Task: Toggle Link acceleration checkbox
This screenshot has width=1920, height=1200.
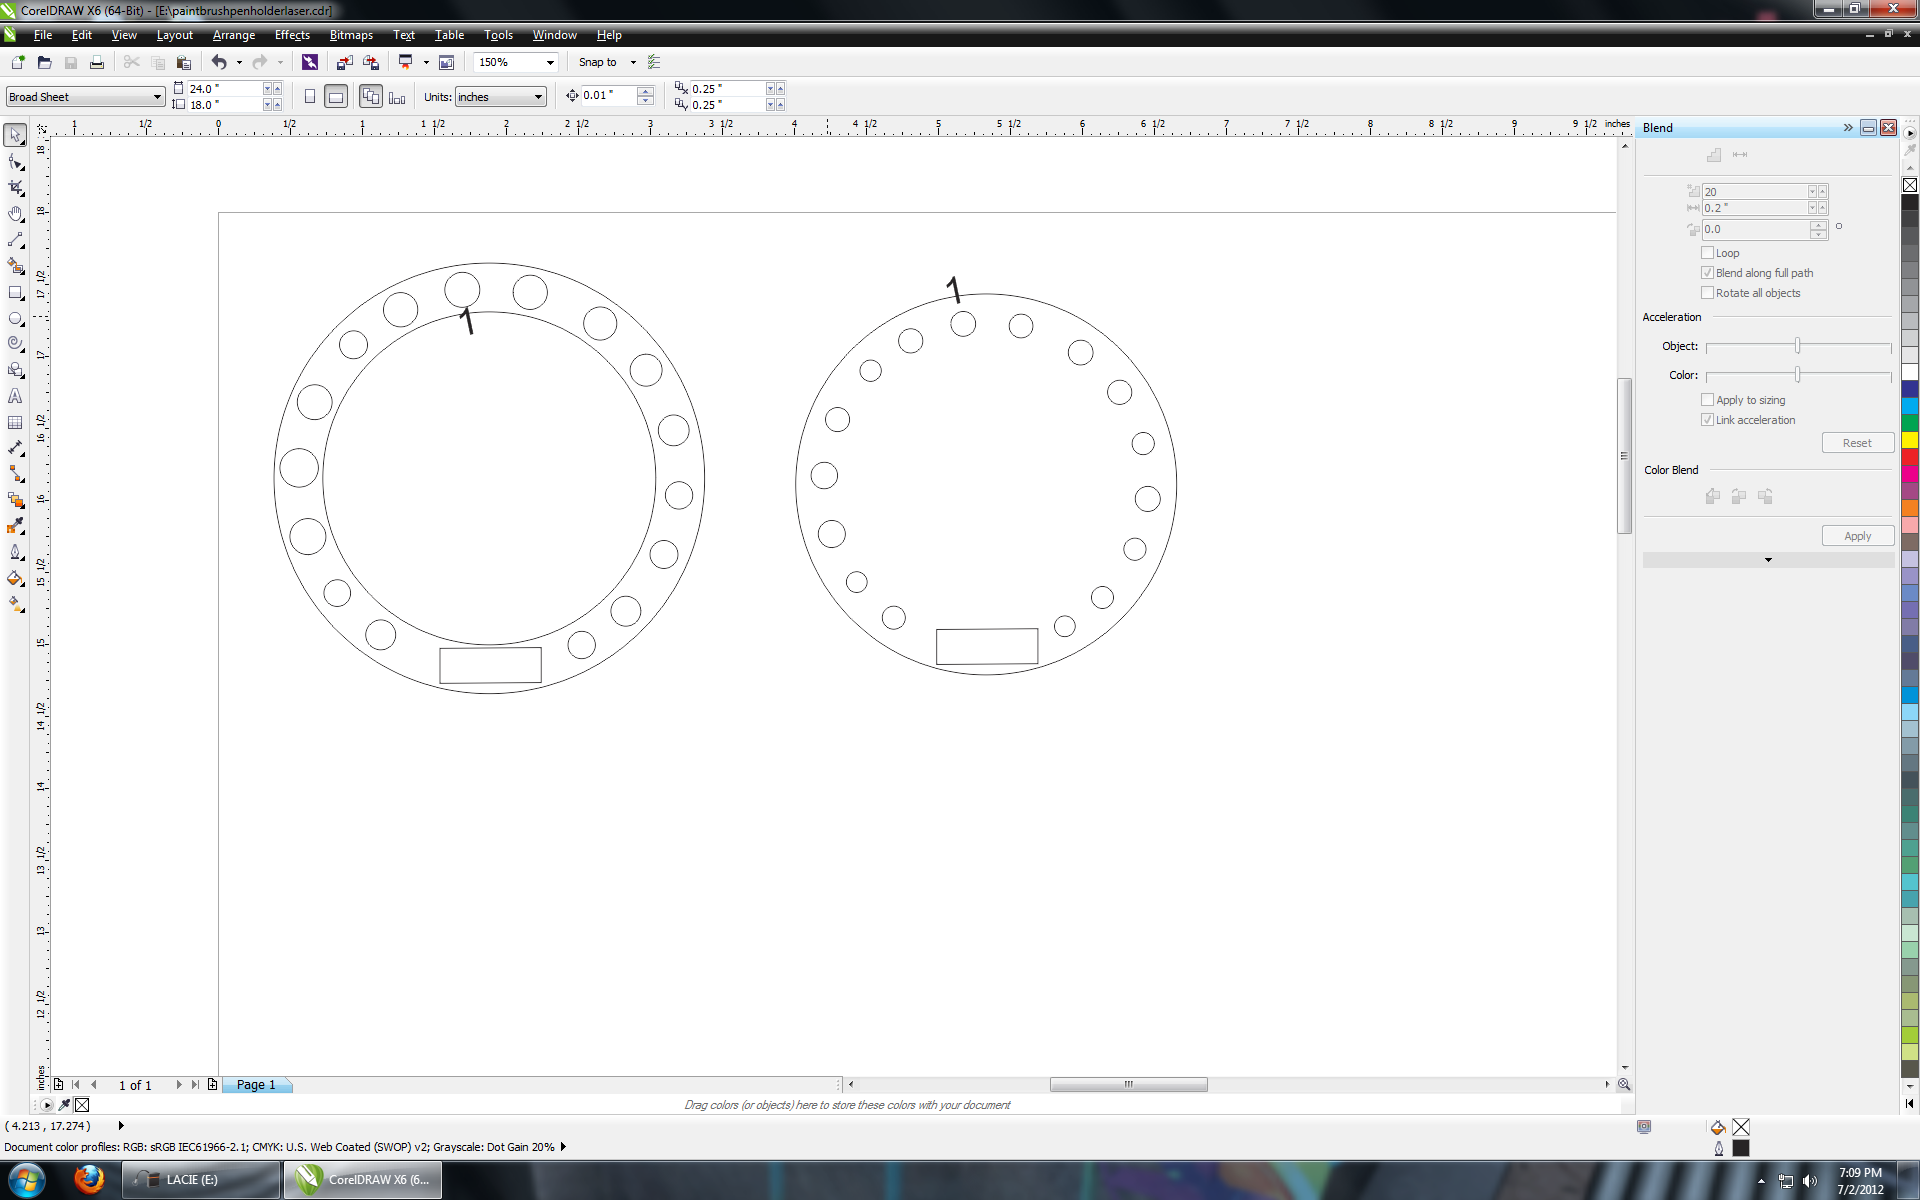Action: point(1707,420)
